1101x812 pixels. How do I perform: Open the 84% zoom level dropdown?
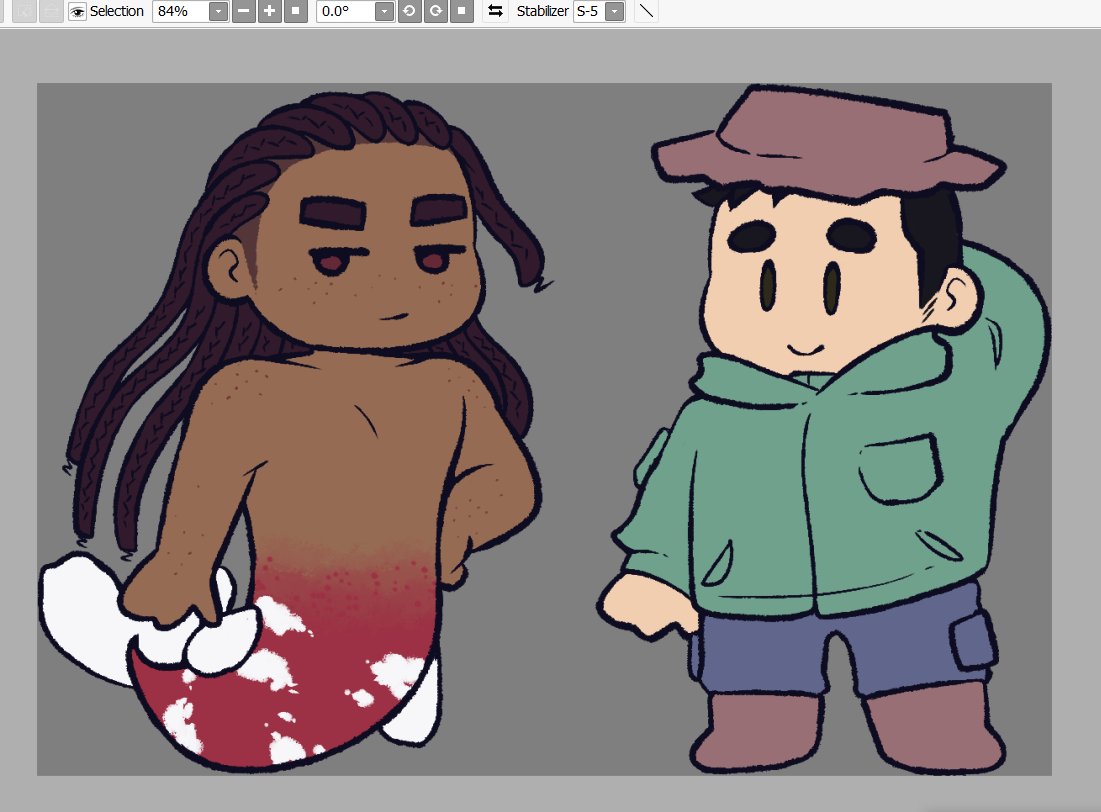tap(218, 12)
